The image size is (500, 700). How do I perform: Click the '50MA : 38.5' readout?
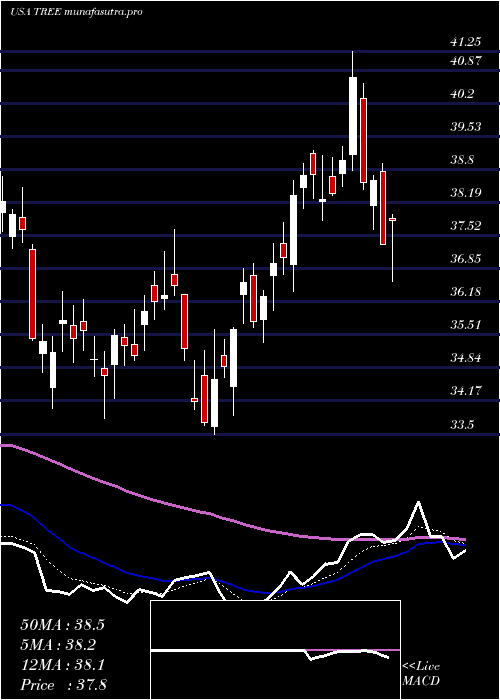pos(62,625)
